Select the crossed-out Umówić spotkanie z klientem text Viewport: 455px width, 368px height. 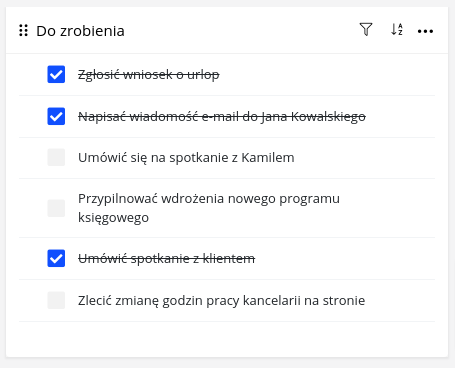pyautogui.click(x=166, y=259)
